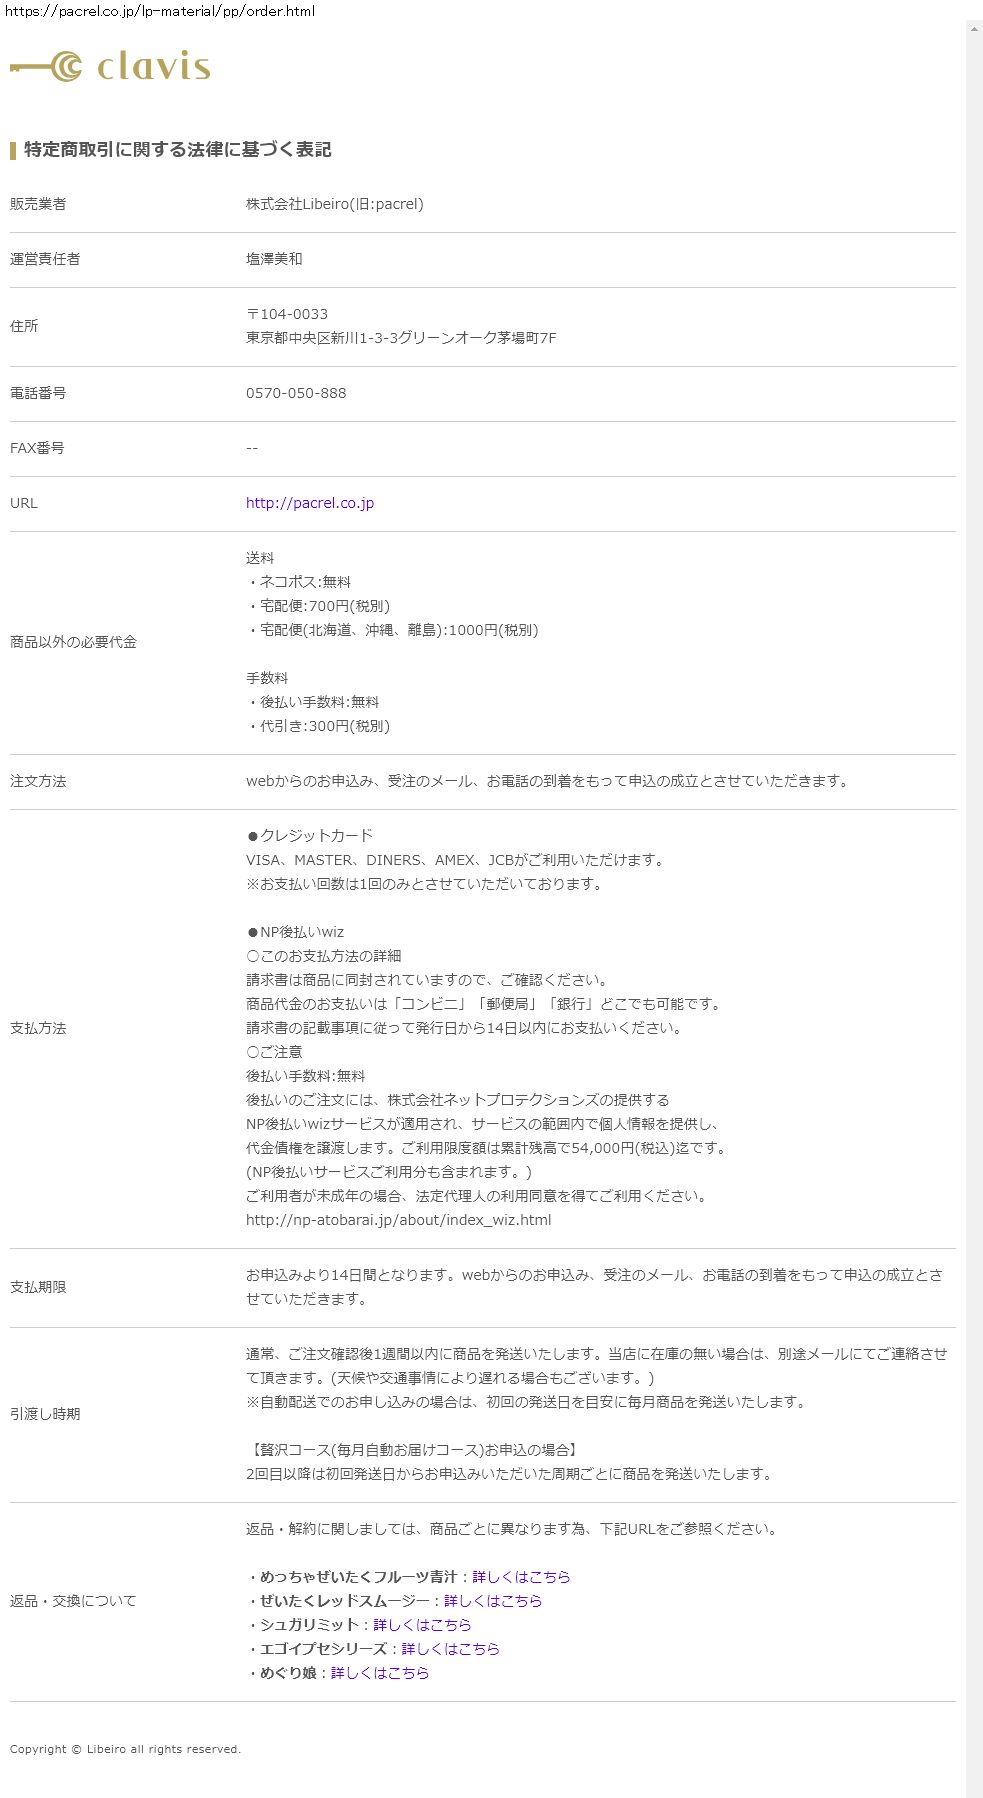Open details link for シュガリミット
This screenshot has width=983, height=1798.
[x=422, y=1625]
